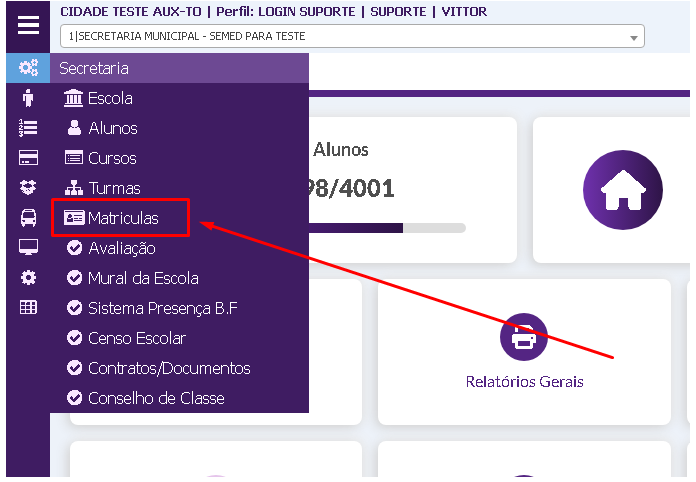This screenshot has width=696, height=482.
Task: Click the person sidebar icon
Action: tap(28, 98)
